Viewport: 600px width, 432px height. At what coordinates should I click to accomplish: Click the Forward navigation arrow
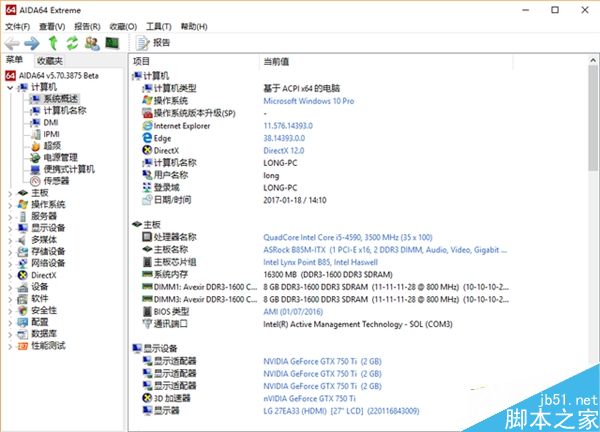(x=32, y=43)
